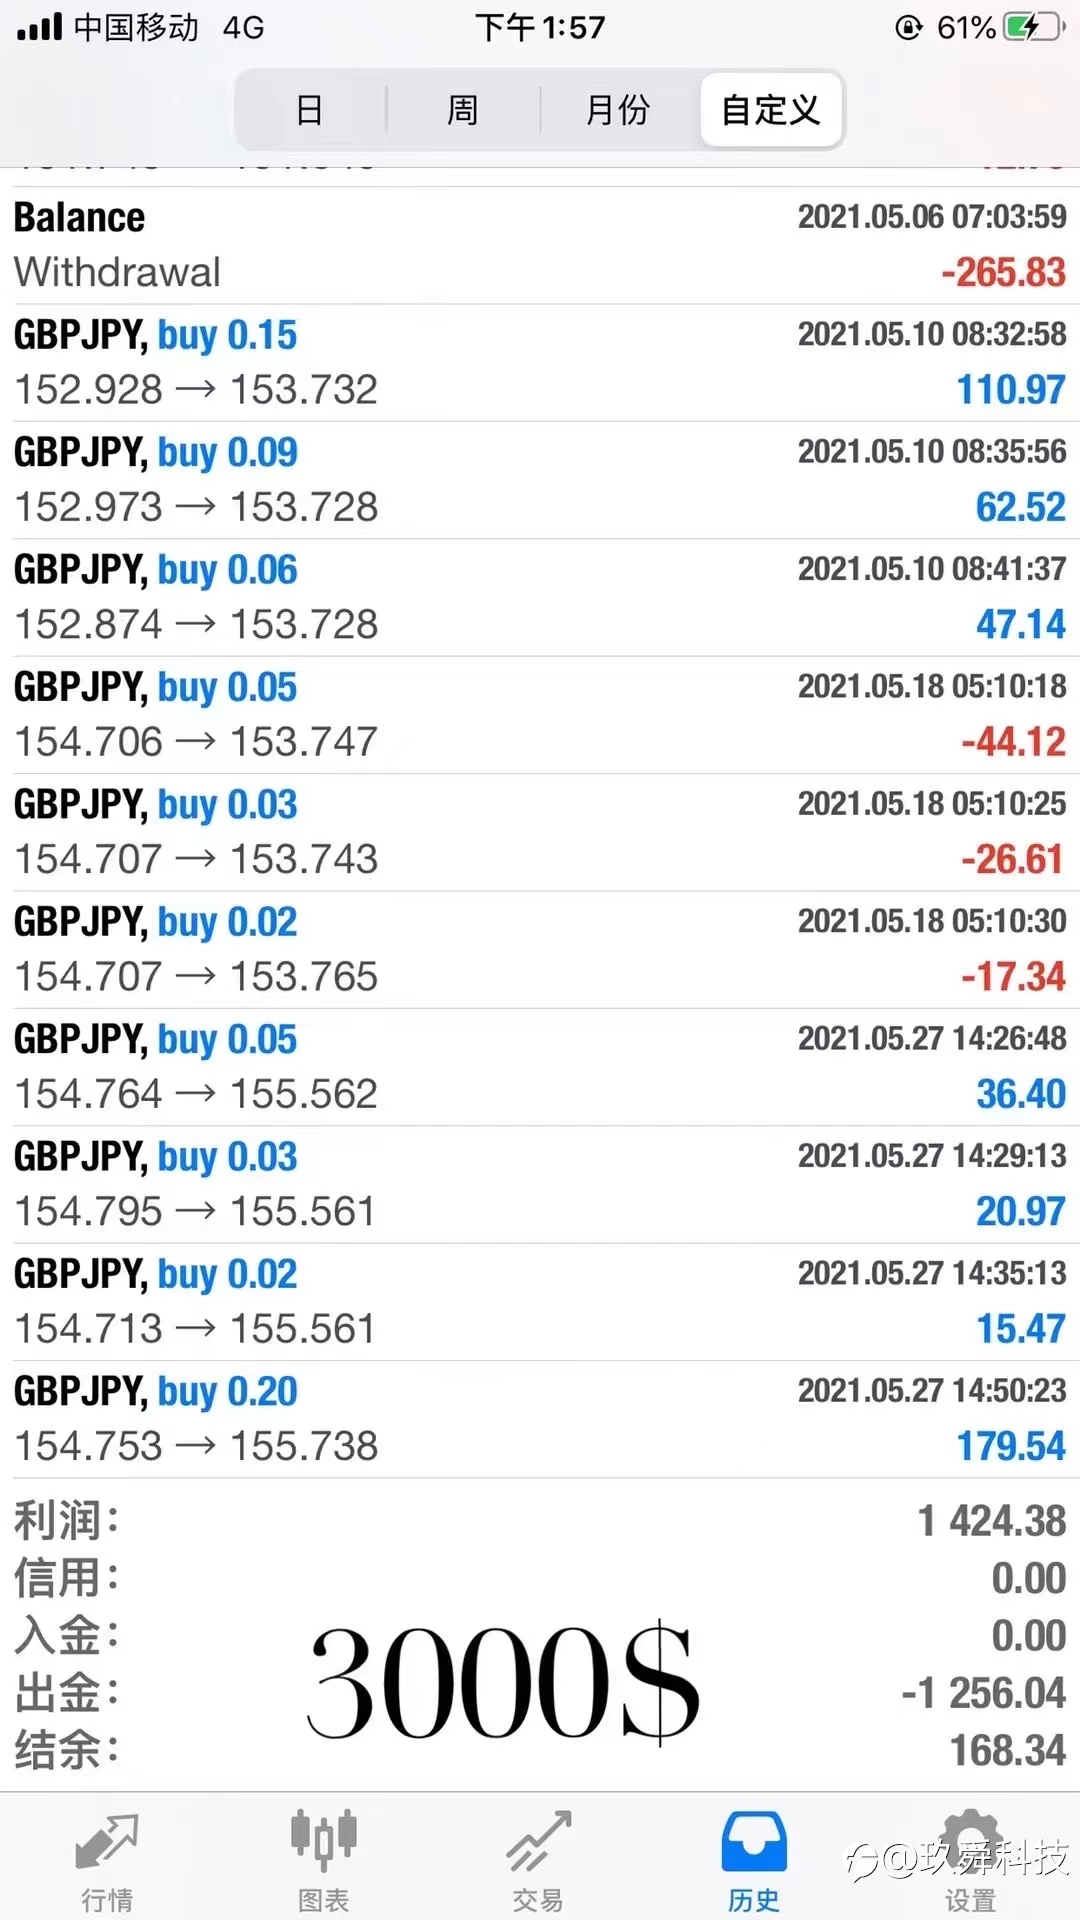This screenshot has height=1920, width=1080.
Task: Open GBPJPY buy 0.15 trade row
Action: pyautogui.click(x=540, y=362)
